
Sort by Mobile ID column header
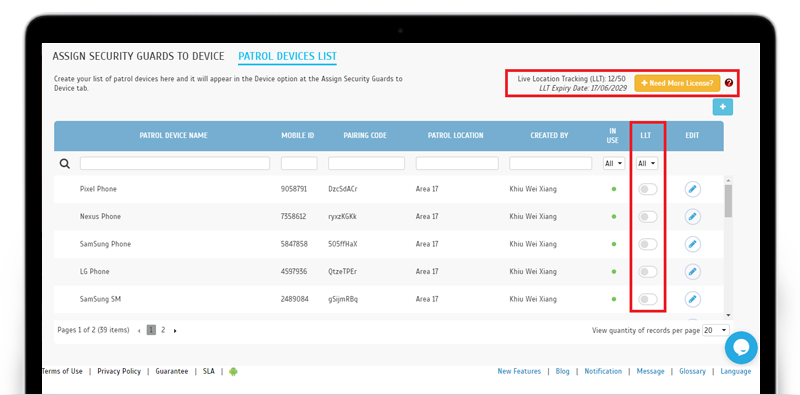(x=298, y=136)
